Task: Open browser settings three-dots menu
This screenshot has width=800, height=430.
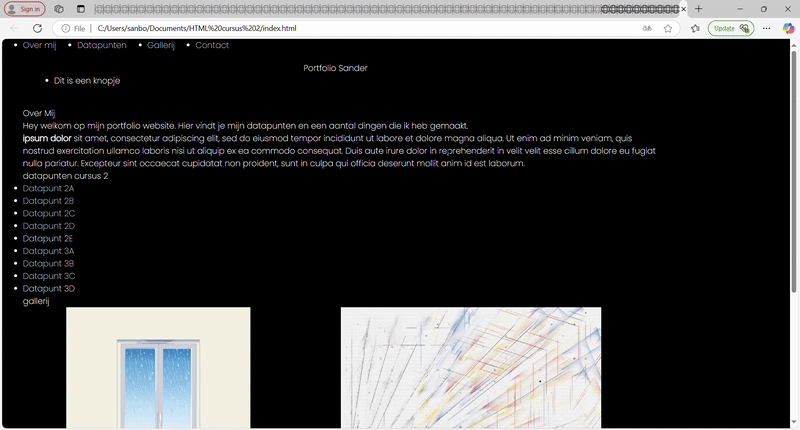Action: point(766,28)
